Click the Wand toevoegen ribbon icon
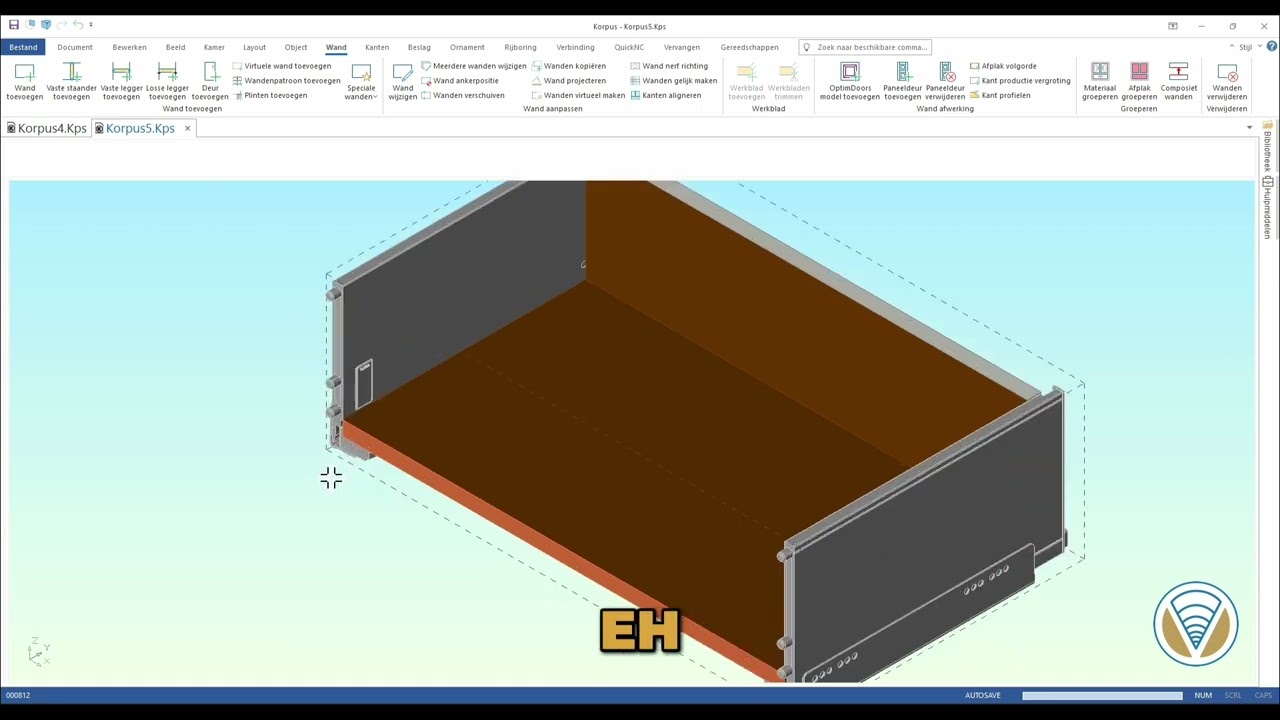The width and height of the screenshot is (1280, 720). pyautogui.click(x=25, y=81)
